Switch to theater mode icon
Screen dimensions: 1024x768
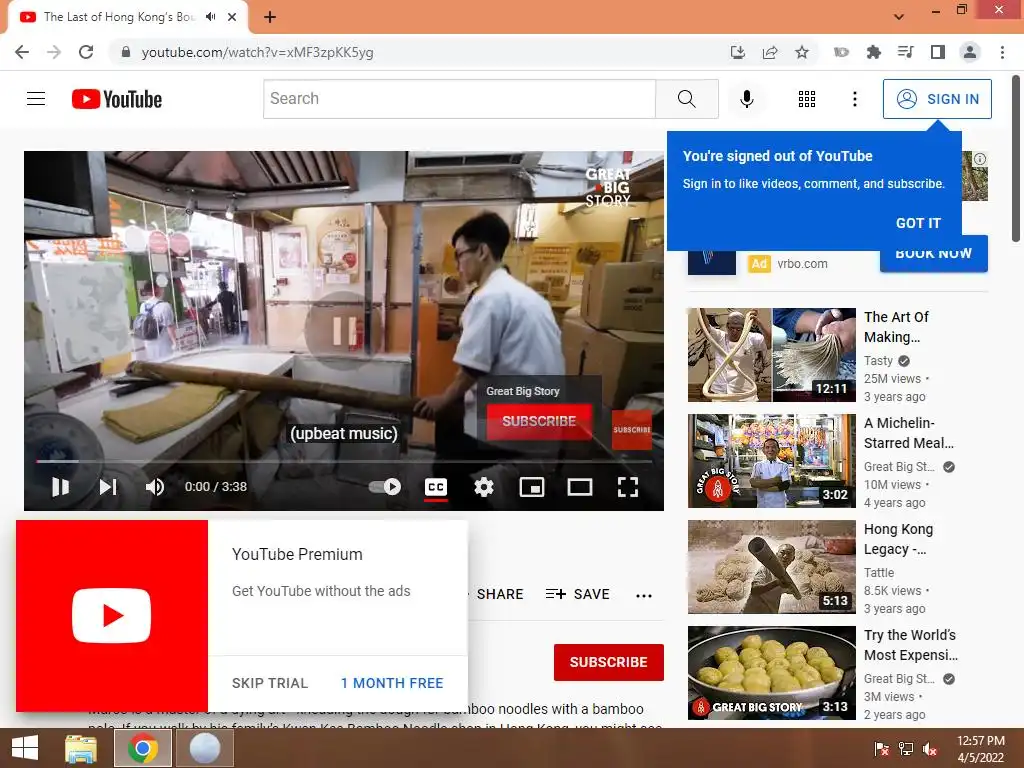click(x=579, y=487)
